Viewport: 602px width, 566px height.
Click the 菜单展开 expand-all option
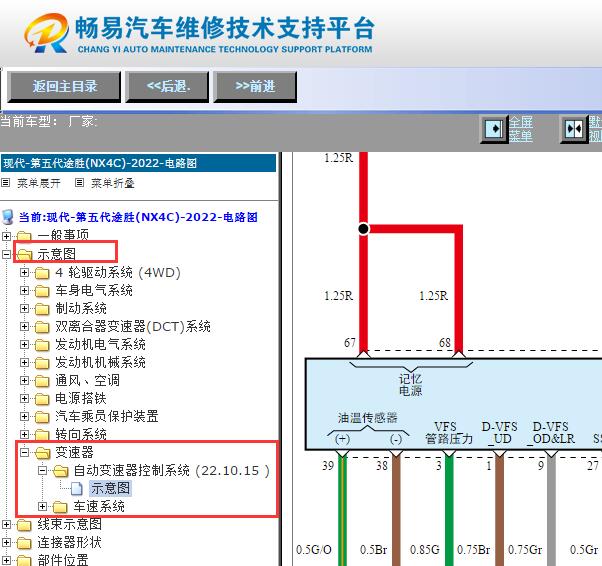[x=39, y=183]
